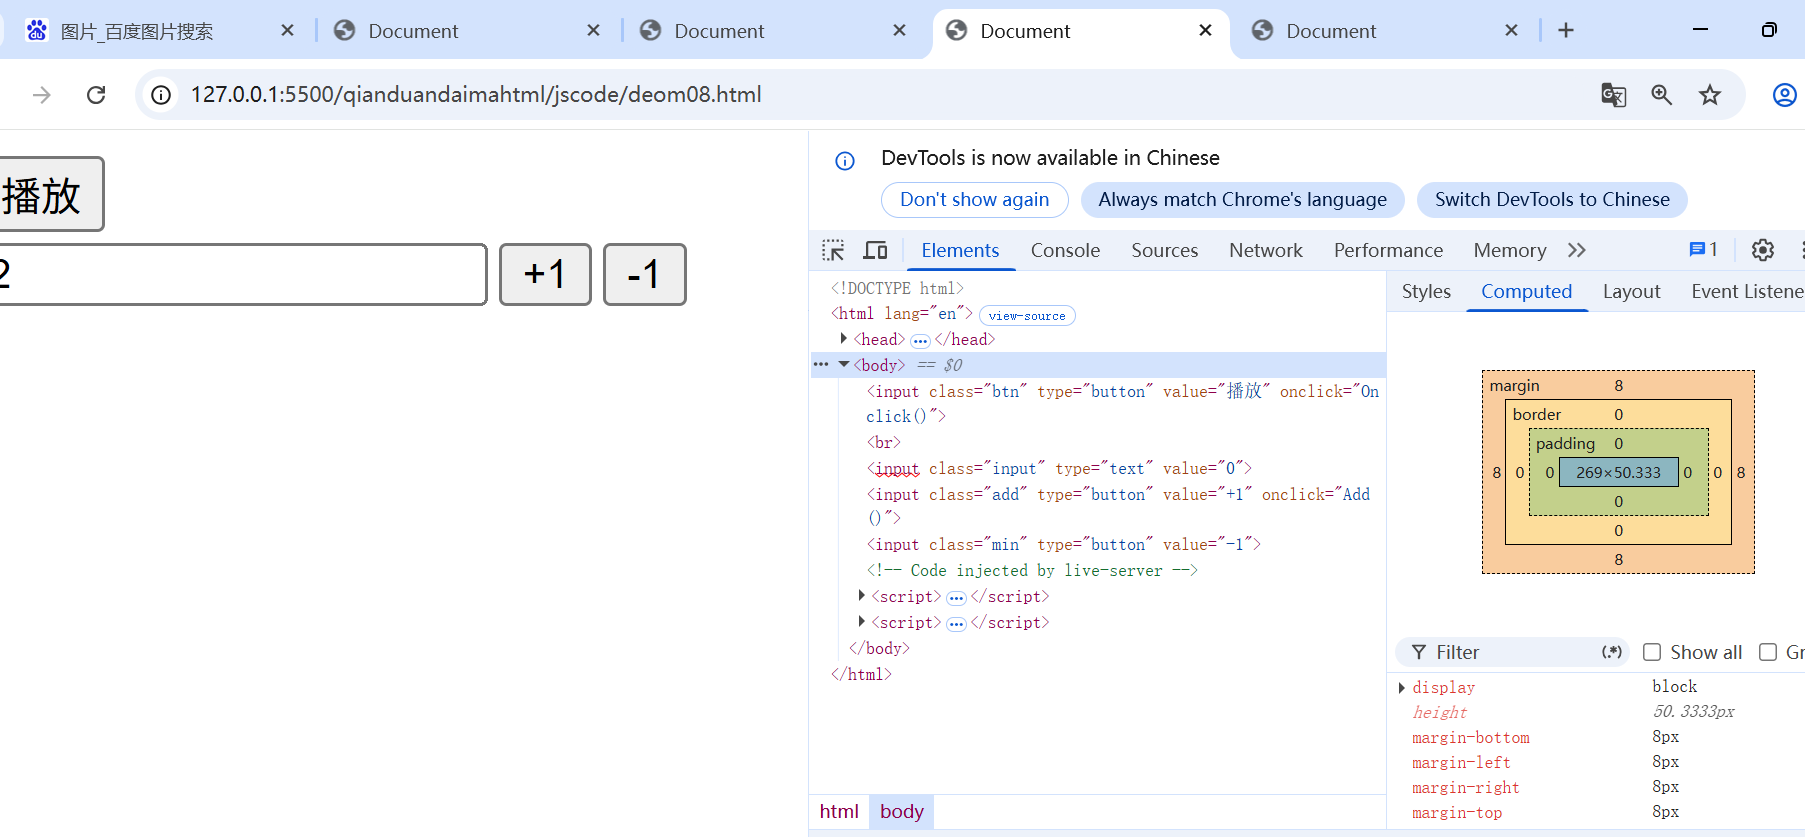Expand the collapsed head element ellipsis
The image size is (1805, 837).
pyautogui.click(x=920, y=341)
